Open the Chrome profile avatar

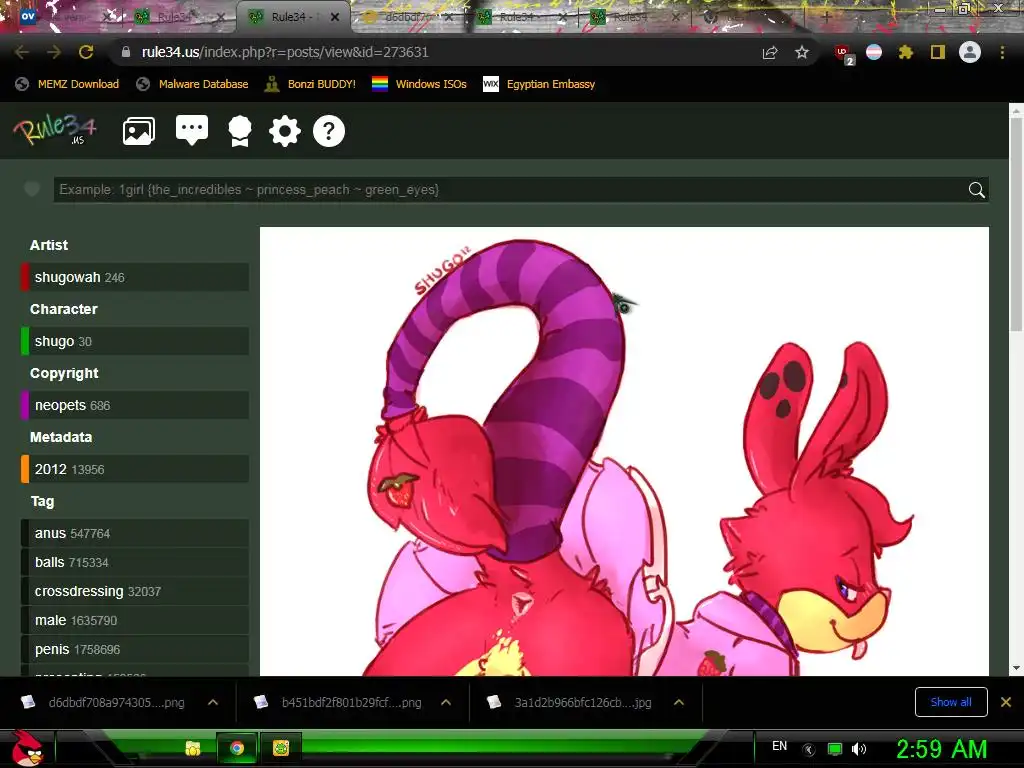pos(970,52)
